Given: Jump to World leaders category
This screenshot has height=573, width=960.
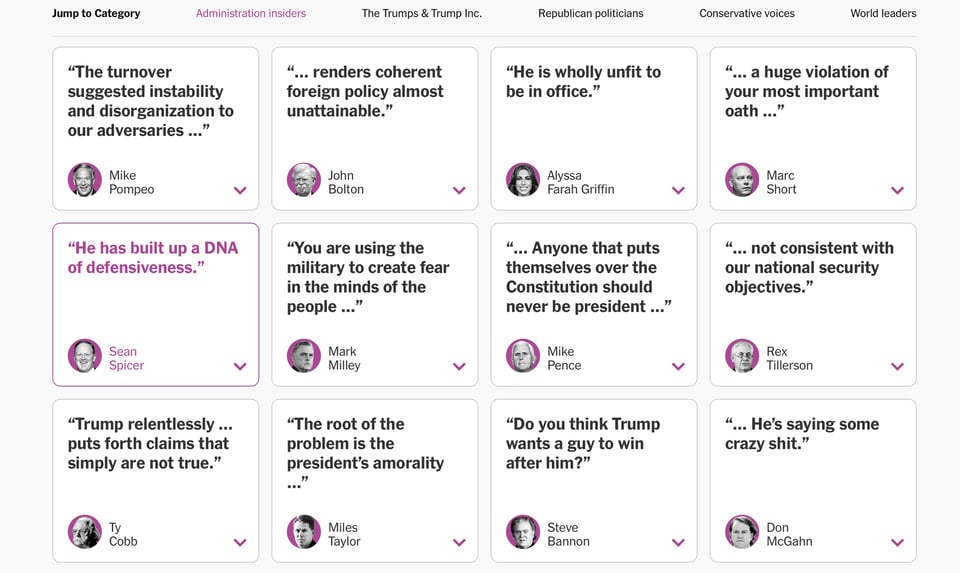Looking at the screenshot, I should (x=883, y=14).
